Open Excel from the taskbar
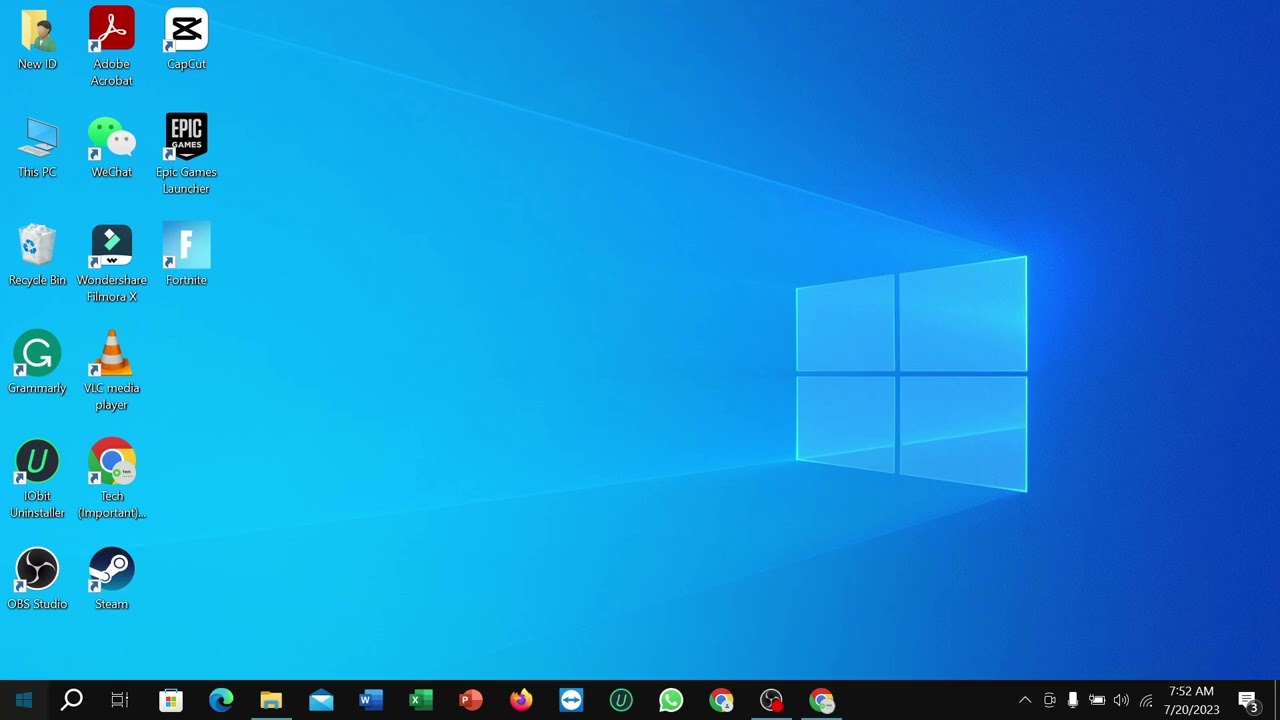 click(421, 700)
